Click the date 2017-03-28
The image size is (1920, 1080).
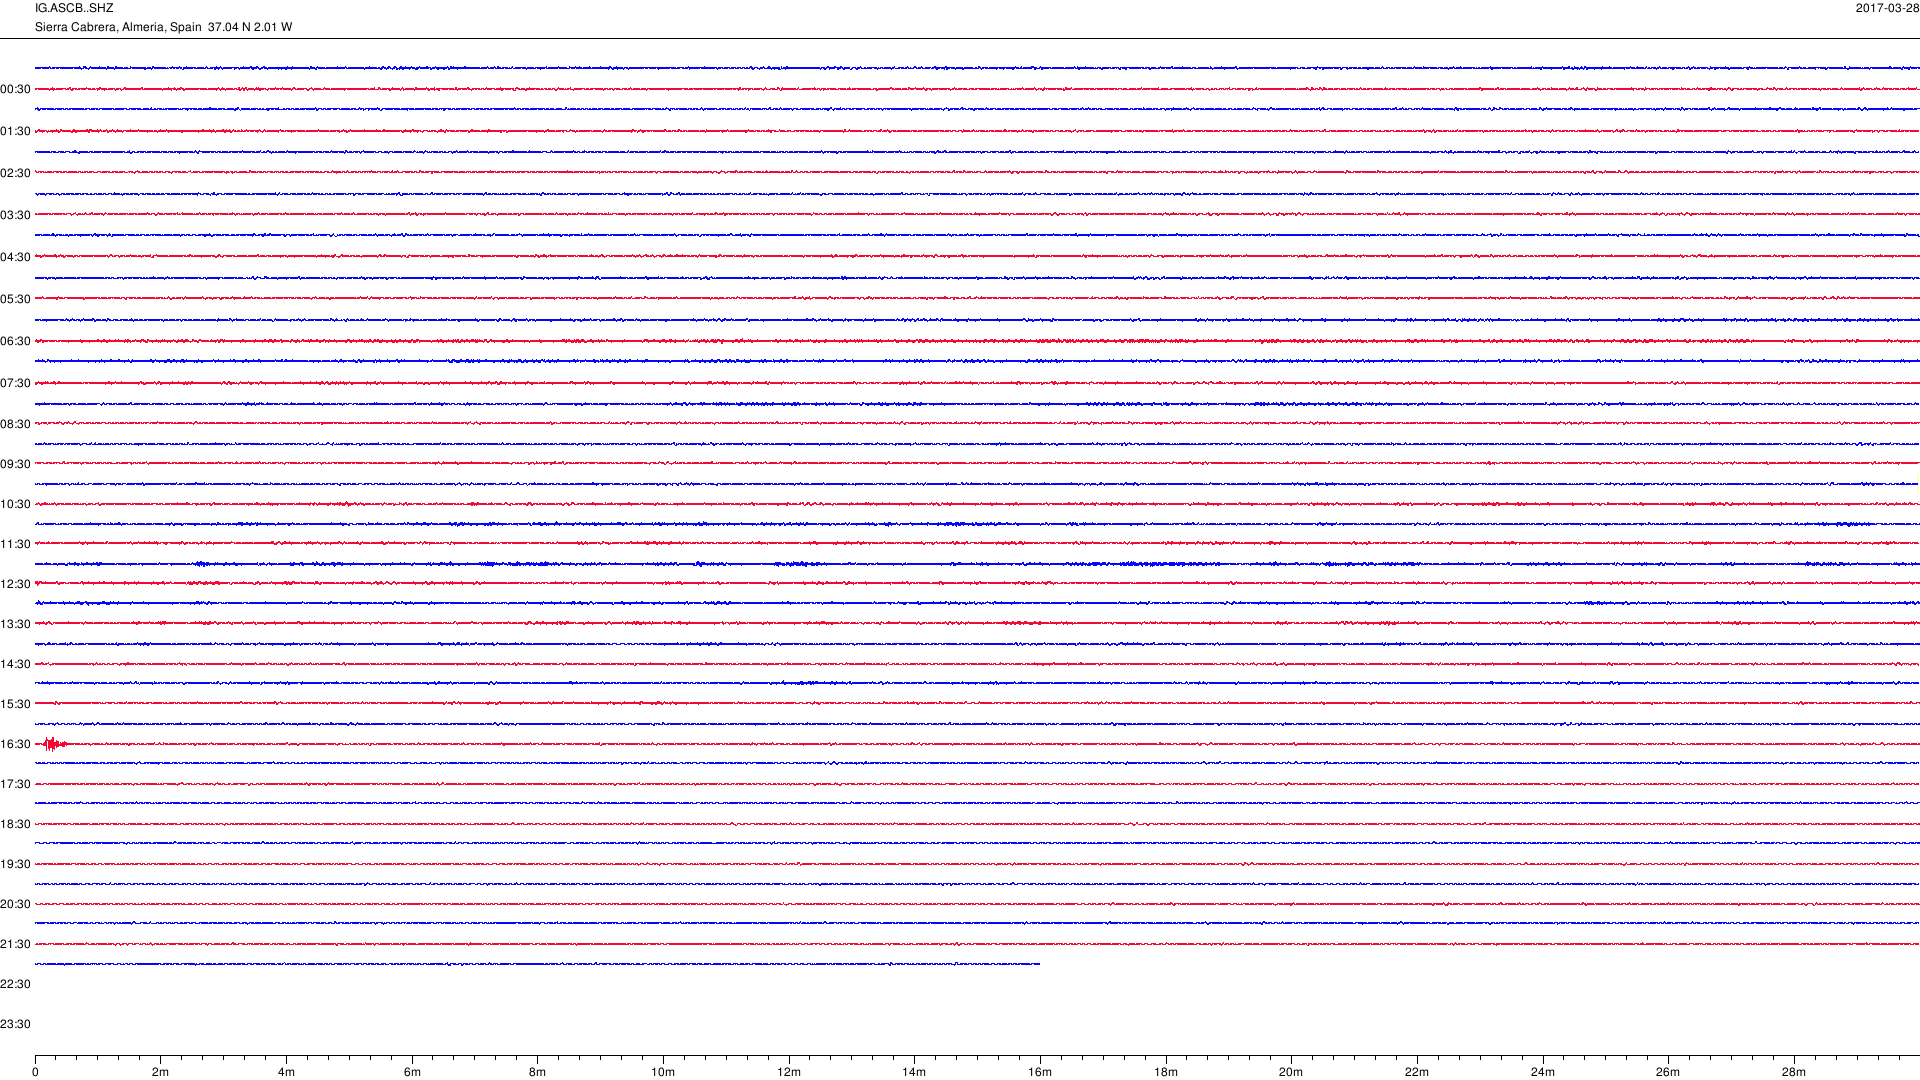1887,8
